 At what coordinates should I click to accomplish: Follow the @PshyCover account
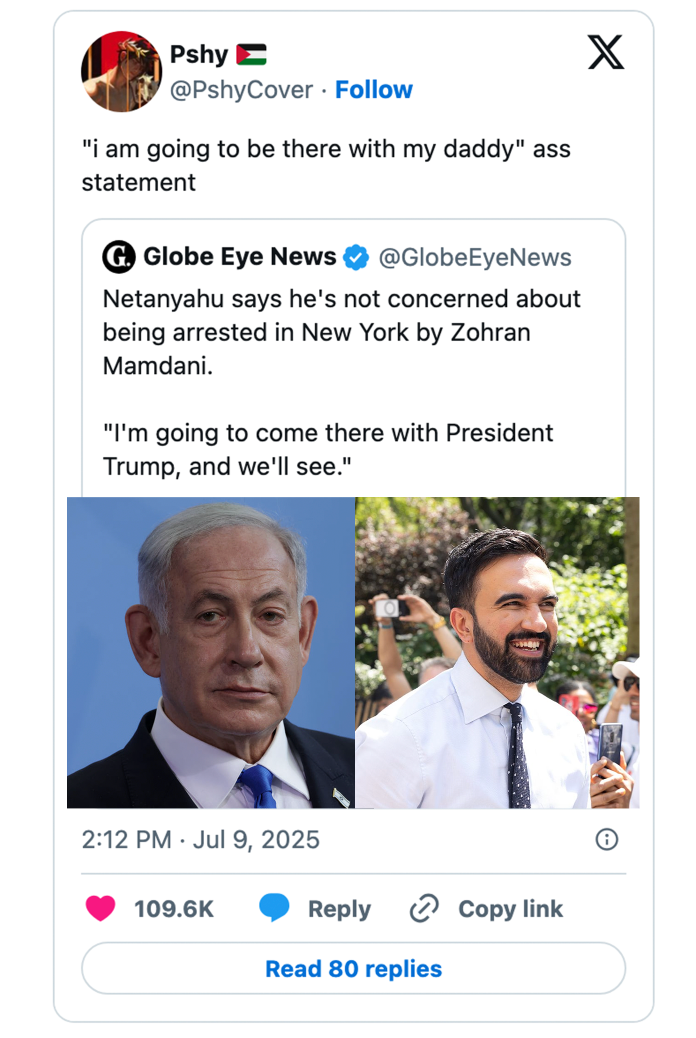374,90
